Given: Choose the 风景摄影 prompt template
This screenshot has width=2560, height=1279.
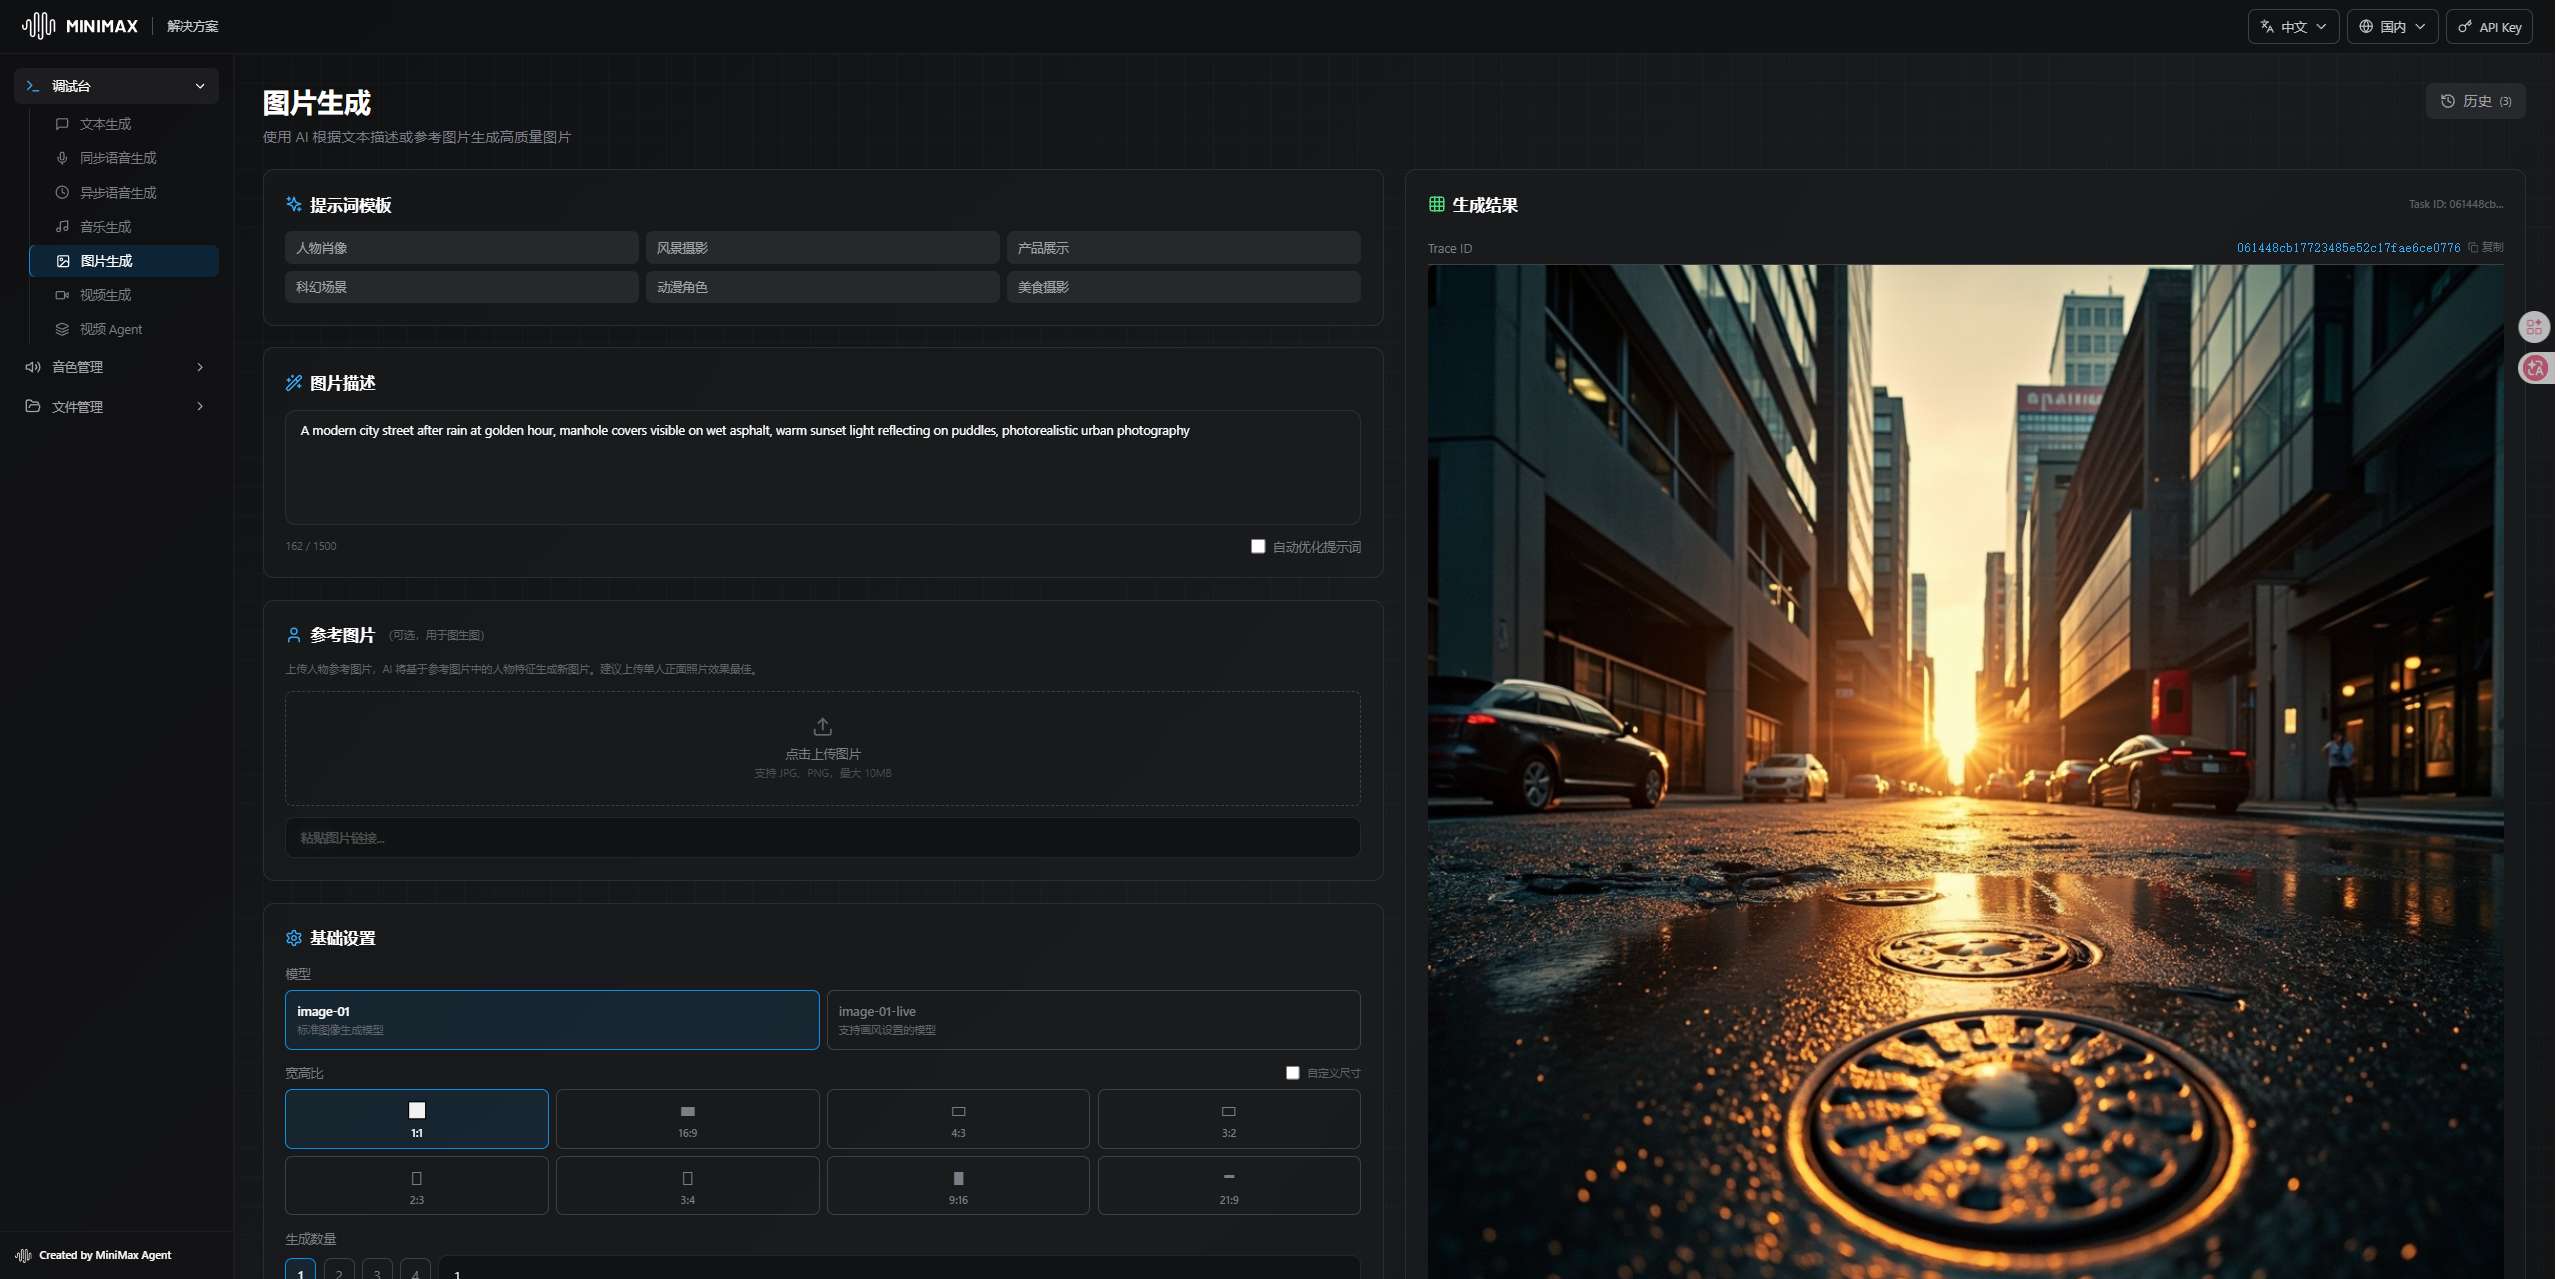Looking at the screenshot, I should (822, 248).
